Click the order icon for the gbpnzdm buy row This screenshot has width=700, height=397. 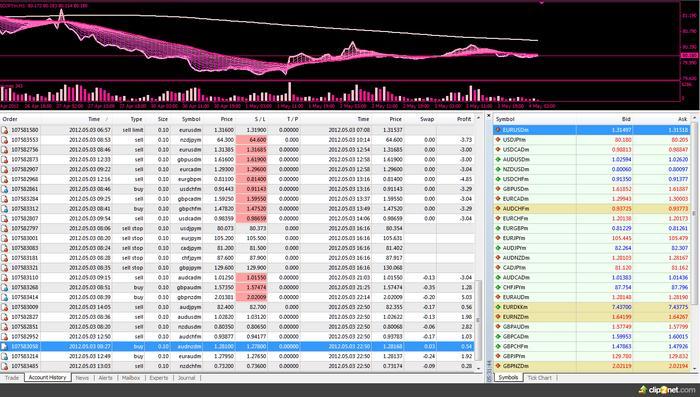click(x=4, y=297)
